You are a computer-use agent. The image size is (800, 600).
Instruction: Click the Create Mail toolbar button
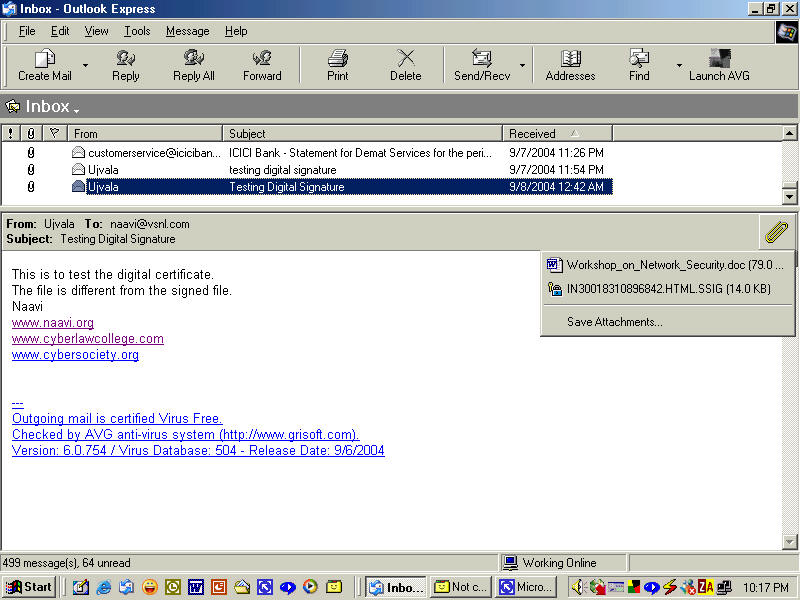point(44,65)
